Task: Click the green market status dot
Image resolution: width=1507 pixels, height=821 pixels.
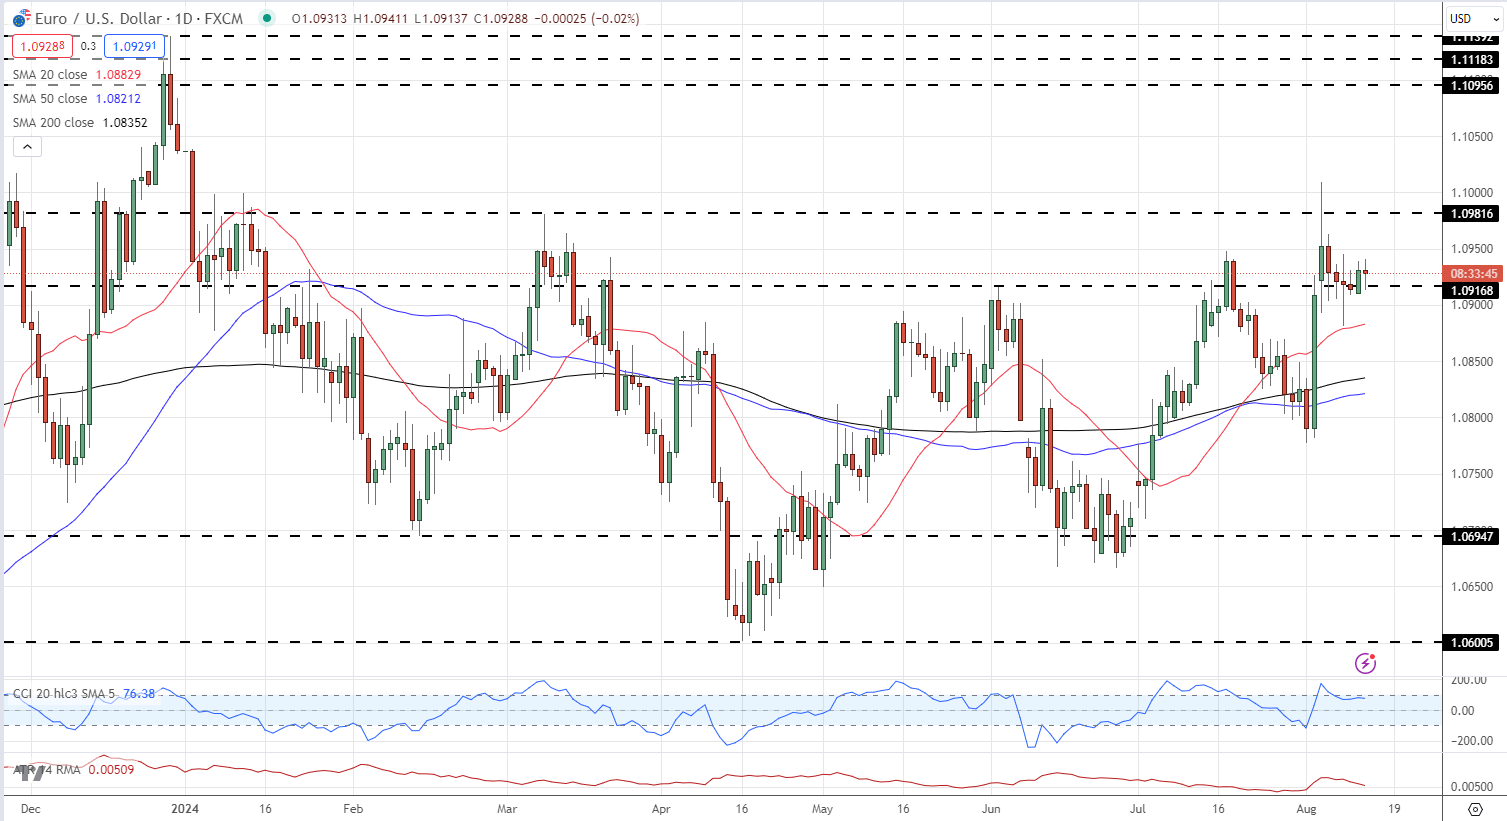Action: [266, 18]
